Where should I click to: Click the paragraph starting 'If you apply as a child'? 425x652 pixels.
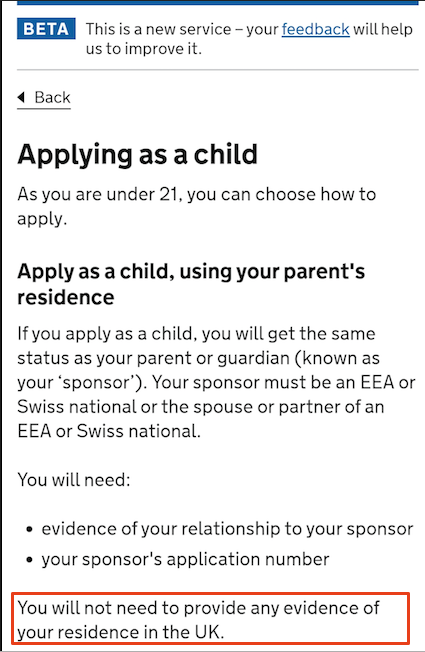(216, 382)
